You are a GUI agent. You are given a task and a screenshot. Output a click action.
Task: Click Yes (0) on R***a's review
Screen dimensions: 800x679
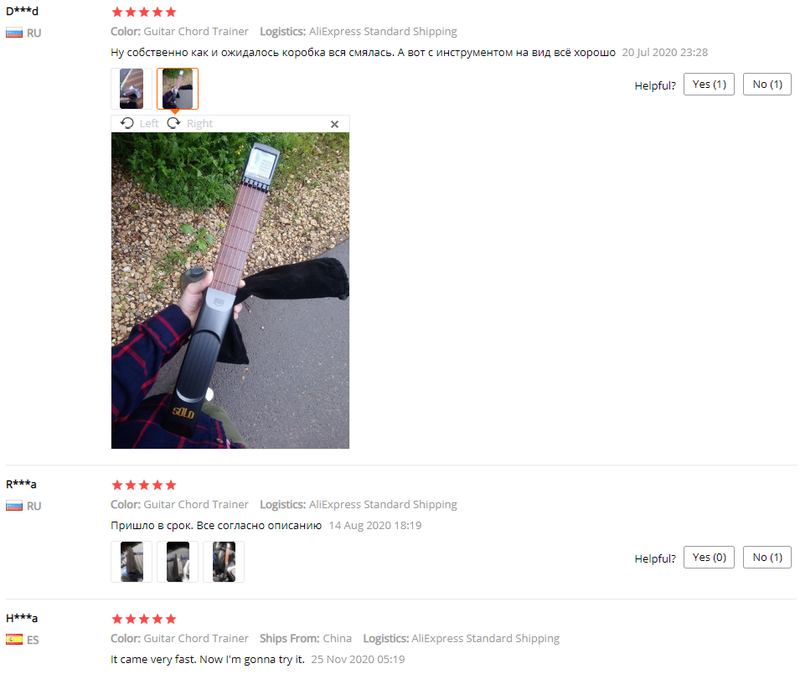click(709, 557)
